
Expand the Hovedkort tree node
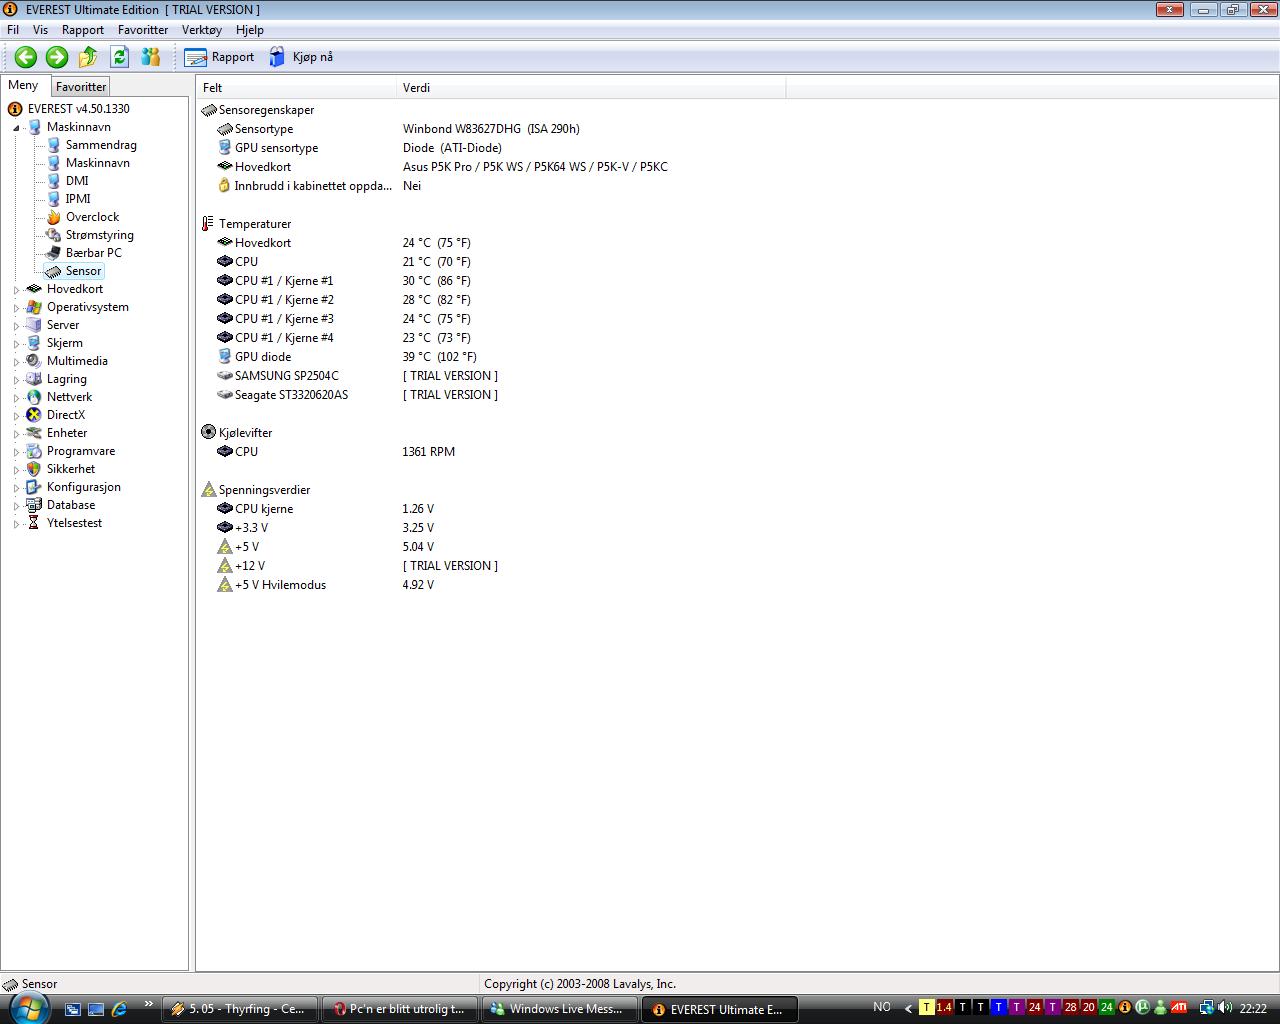tap(16, 290)
